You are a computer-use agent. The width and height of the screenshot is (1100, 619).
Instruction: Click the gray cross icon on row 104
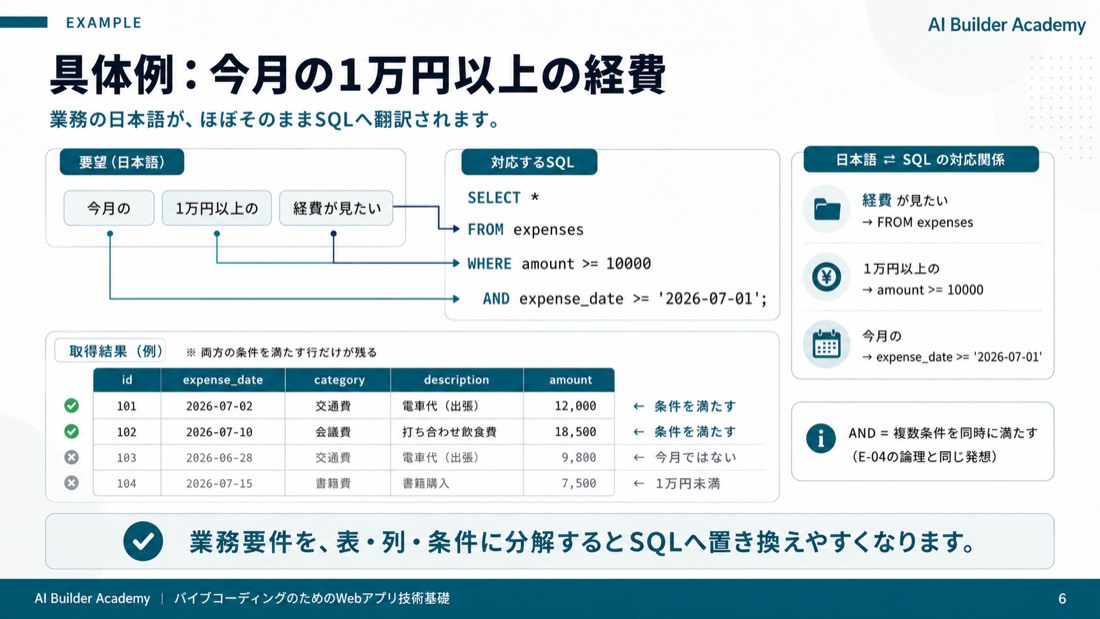click(72, 483)
